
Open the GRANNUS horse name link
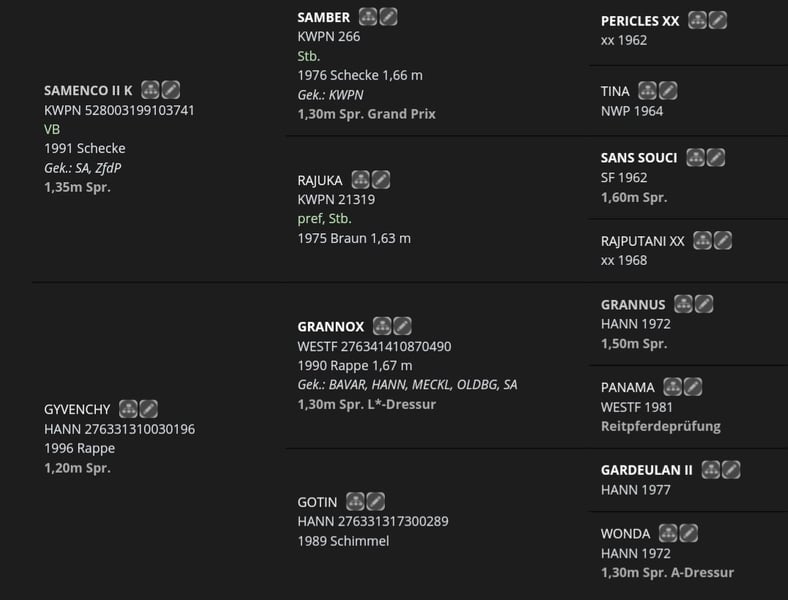click(633, 305)
